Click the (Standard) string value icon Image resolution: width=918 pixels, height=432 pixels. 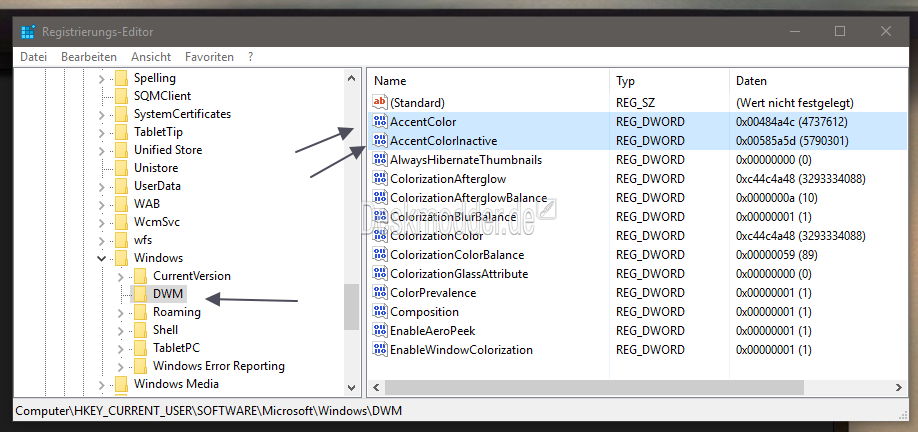(380, 102)
